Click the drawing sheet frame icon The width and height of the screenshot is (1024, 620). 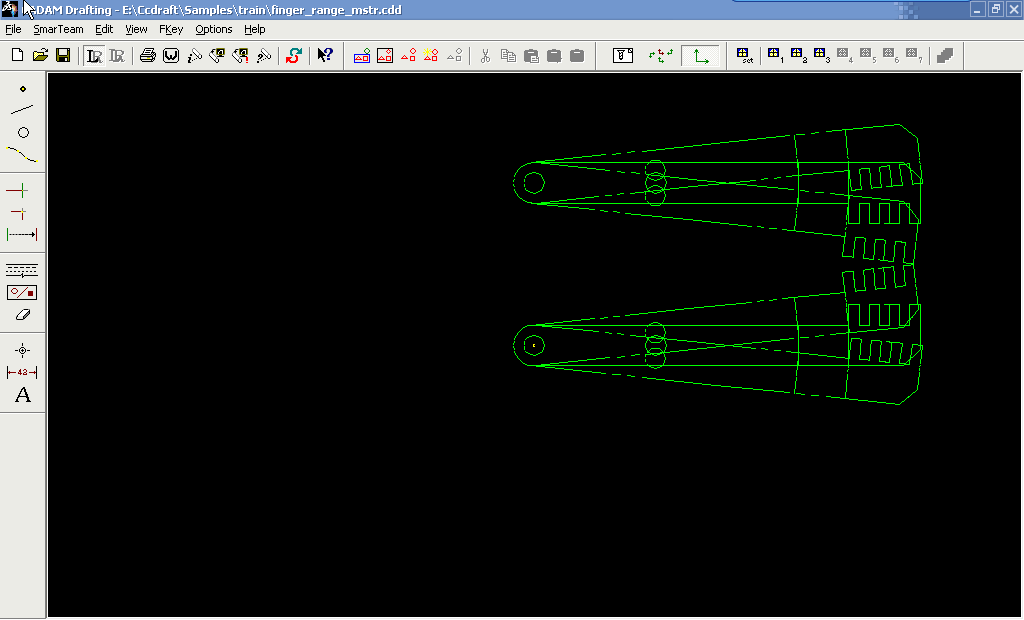(623, 56)
